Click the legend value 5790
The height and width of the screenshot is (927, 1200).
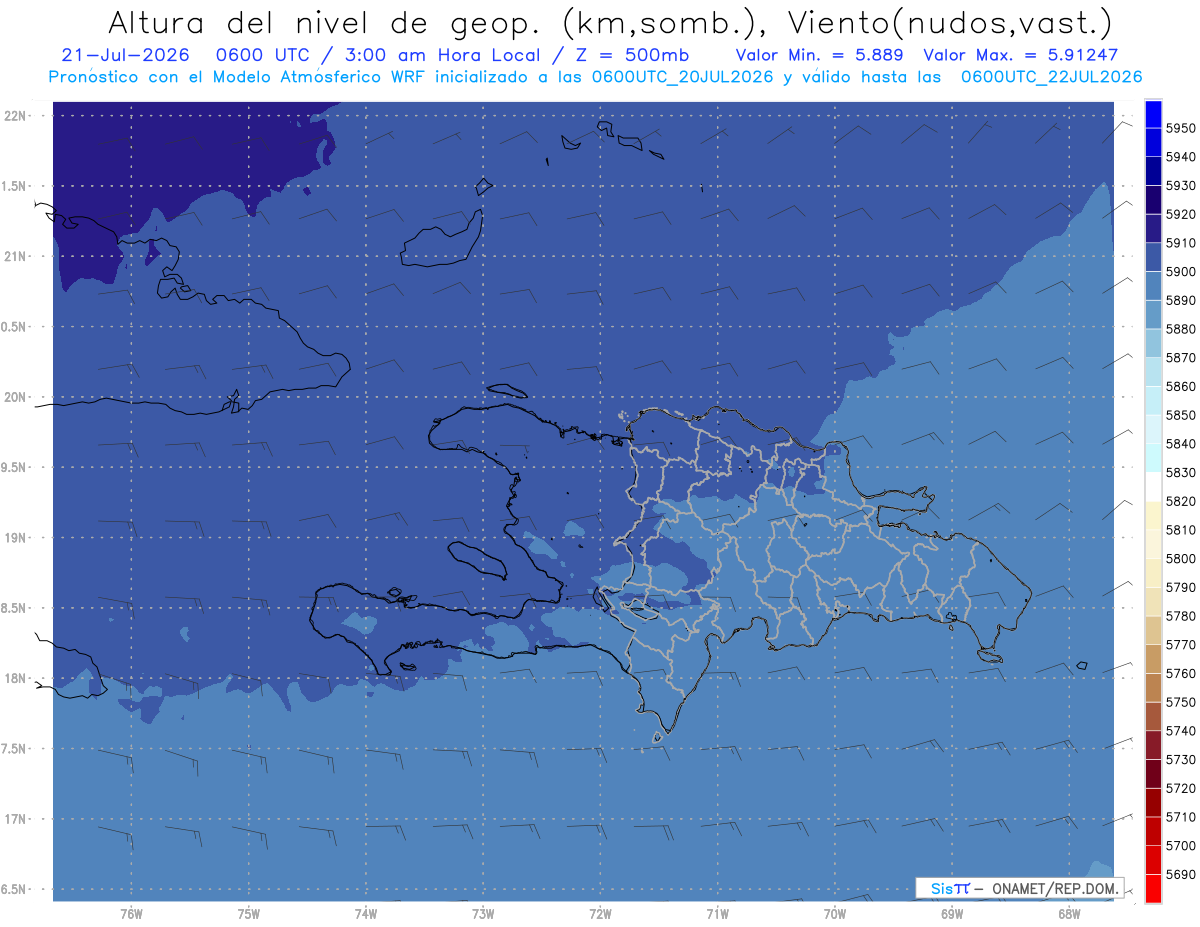(1181, 587)
